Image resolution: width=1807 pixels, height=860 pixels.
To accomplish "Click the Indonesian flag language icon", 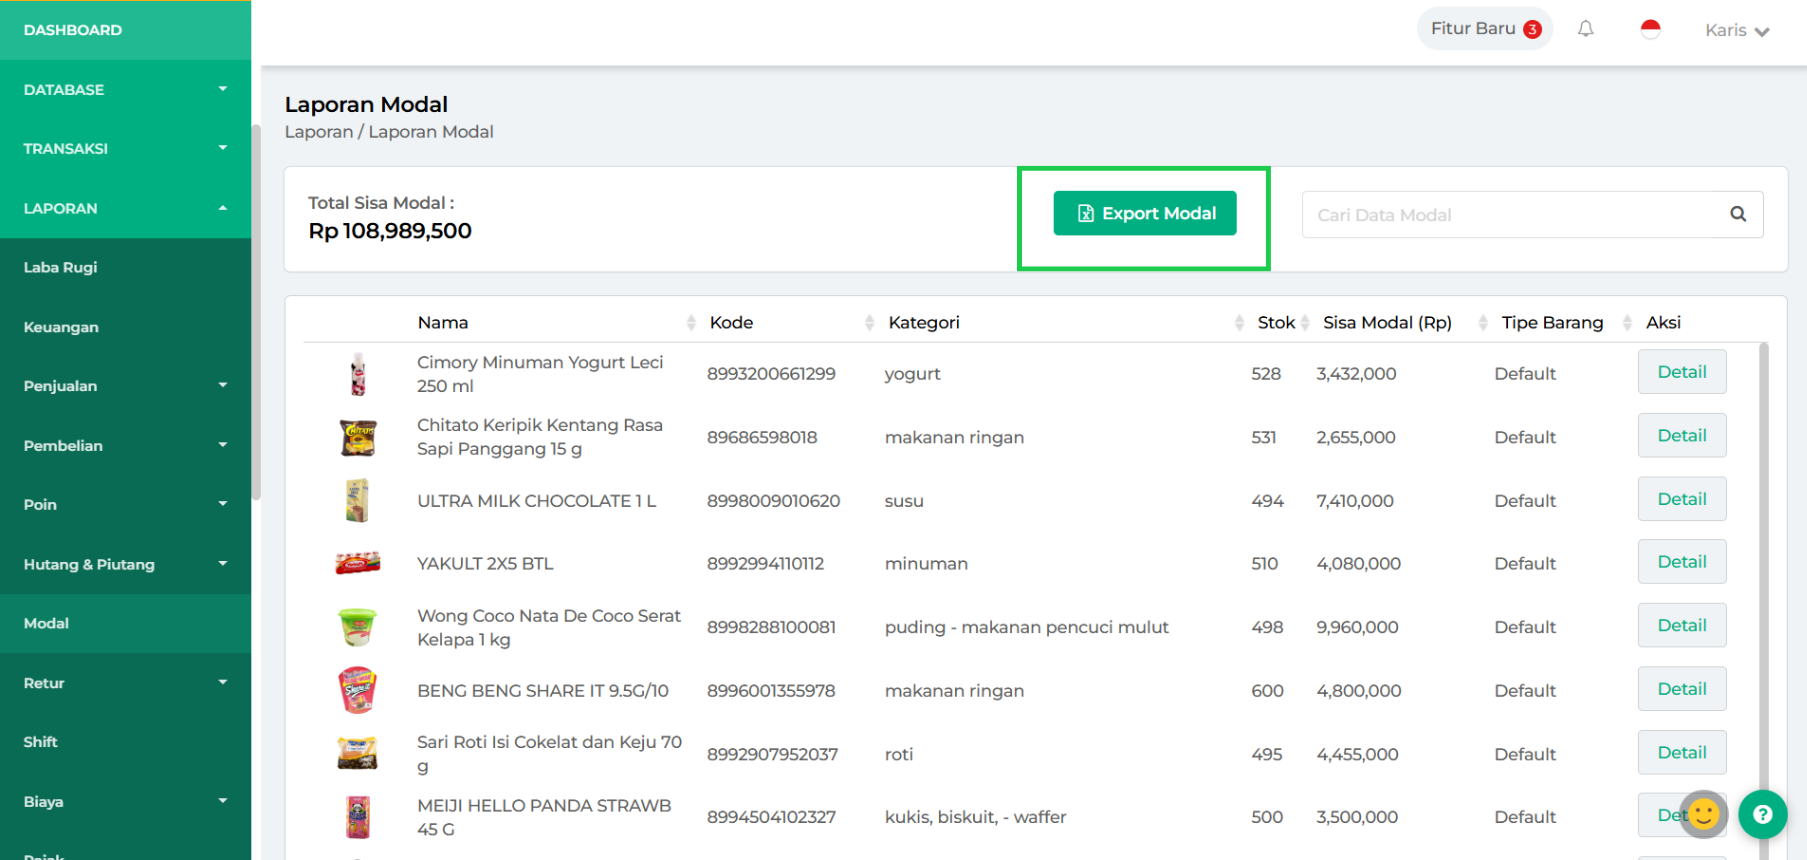I will pyautogui.click(x=1650, y=29).
